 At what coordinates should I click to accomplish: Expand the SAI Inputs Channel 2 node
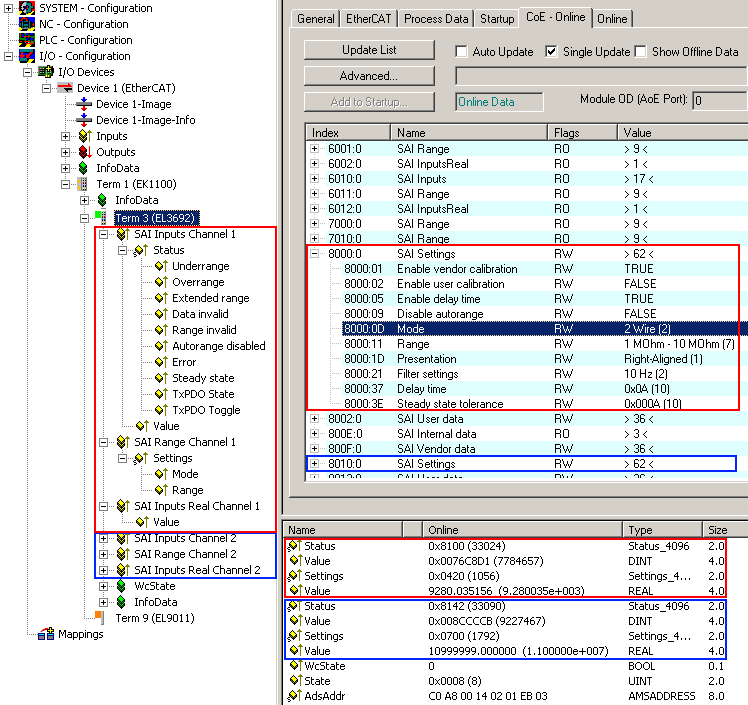tap(104, 539)
